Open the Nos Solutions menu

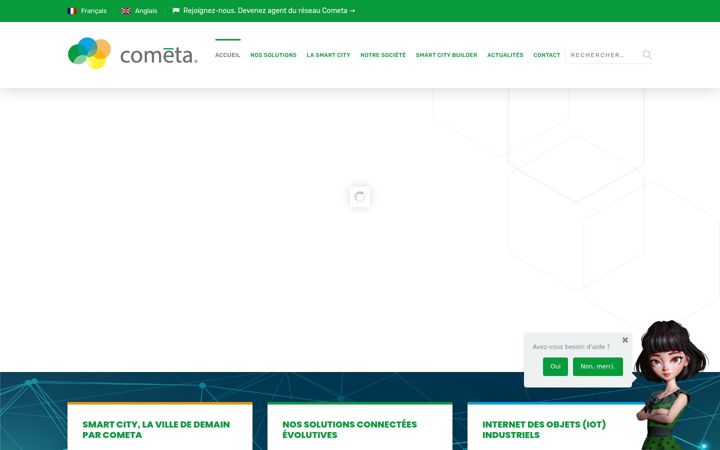coord(273,55)
